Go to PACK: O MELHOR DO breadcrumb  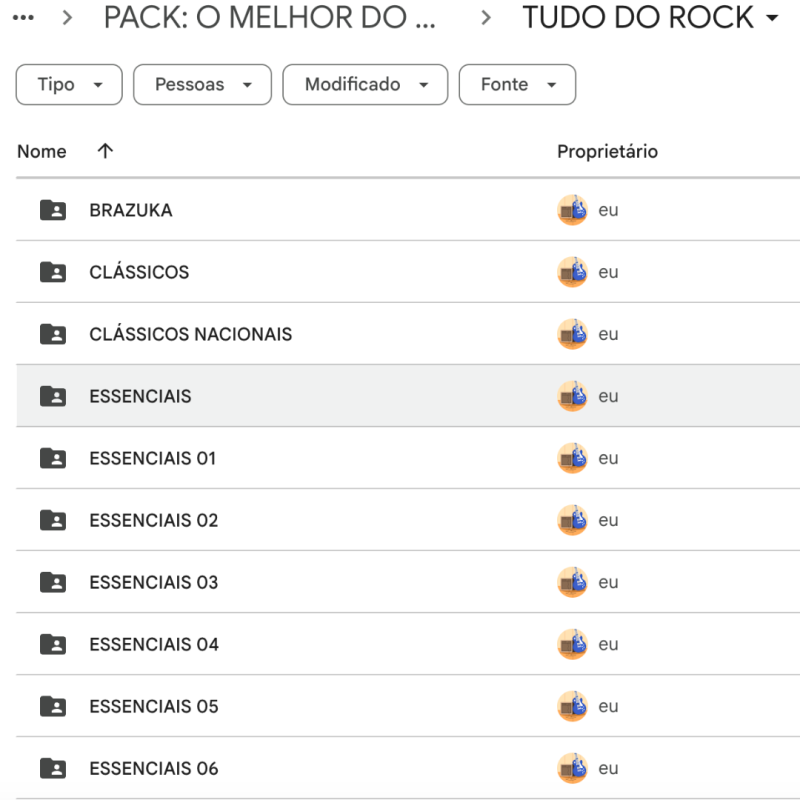[270, 17]
